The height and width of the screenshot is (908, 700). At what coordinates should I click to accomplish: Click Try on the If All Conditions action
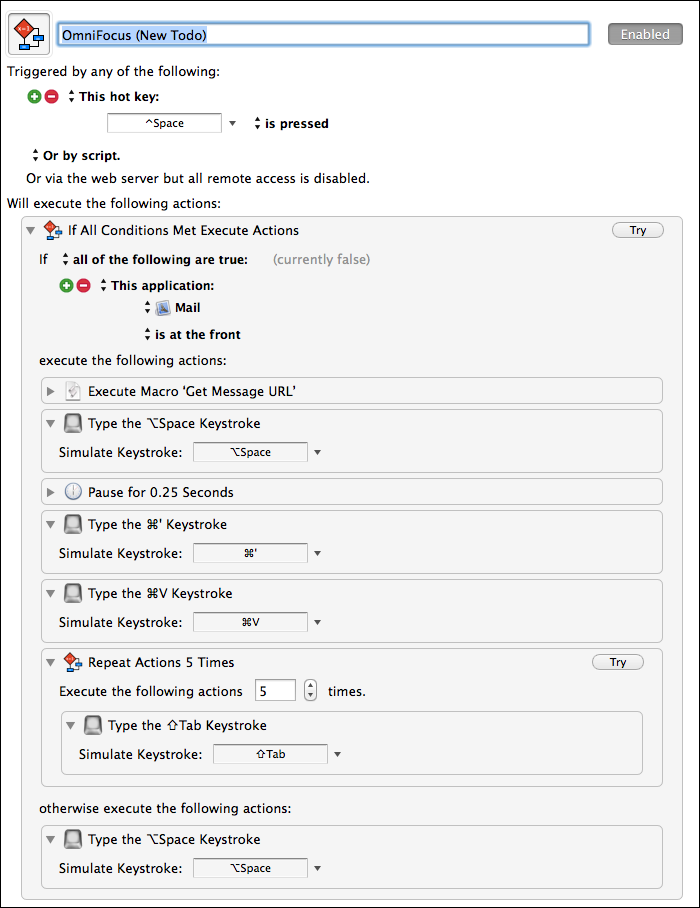pos(638,230)
